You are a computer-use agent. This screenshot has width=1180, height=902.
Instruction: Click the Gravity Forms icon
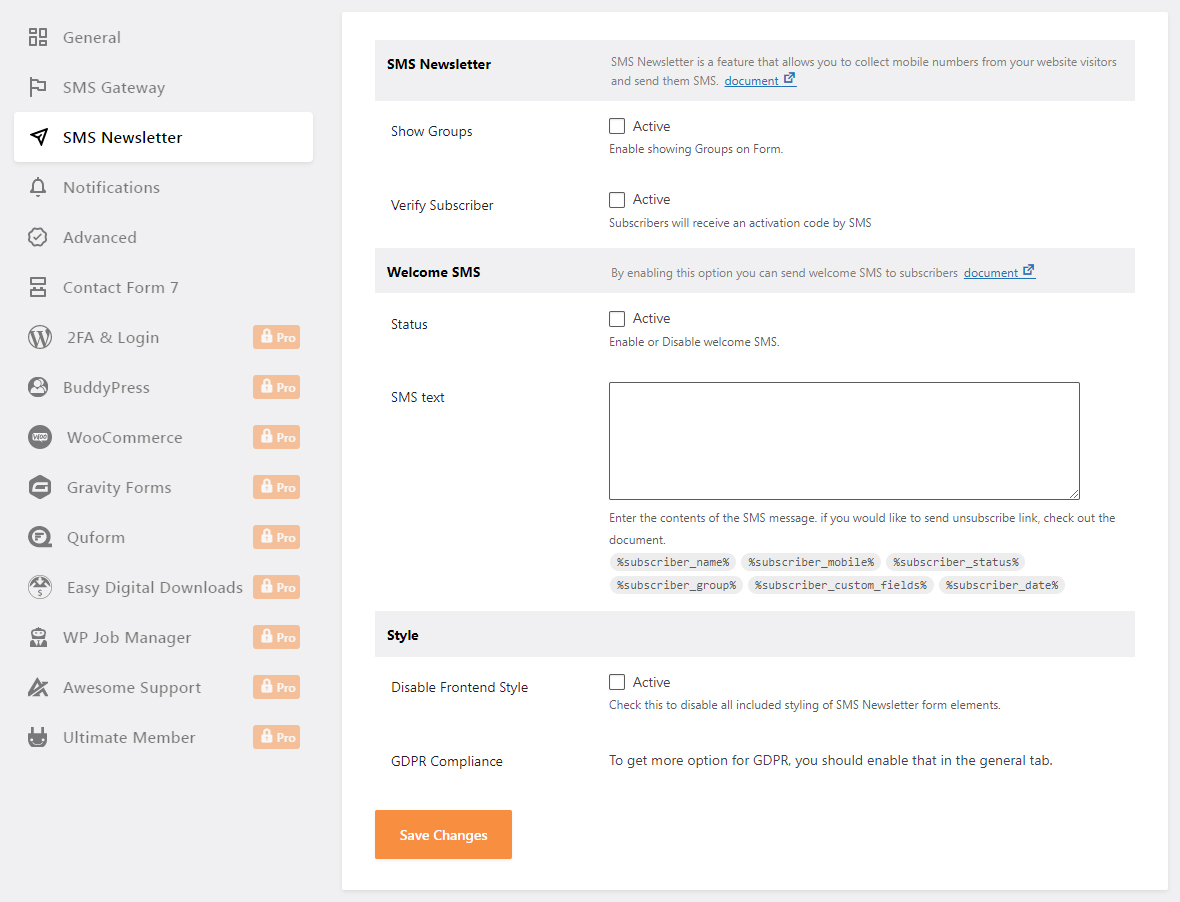pos(40,488)
